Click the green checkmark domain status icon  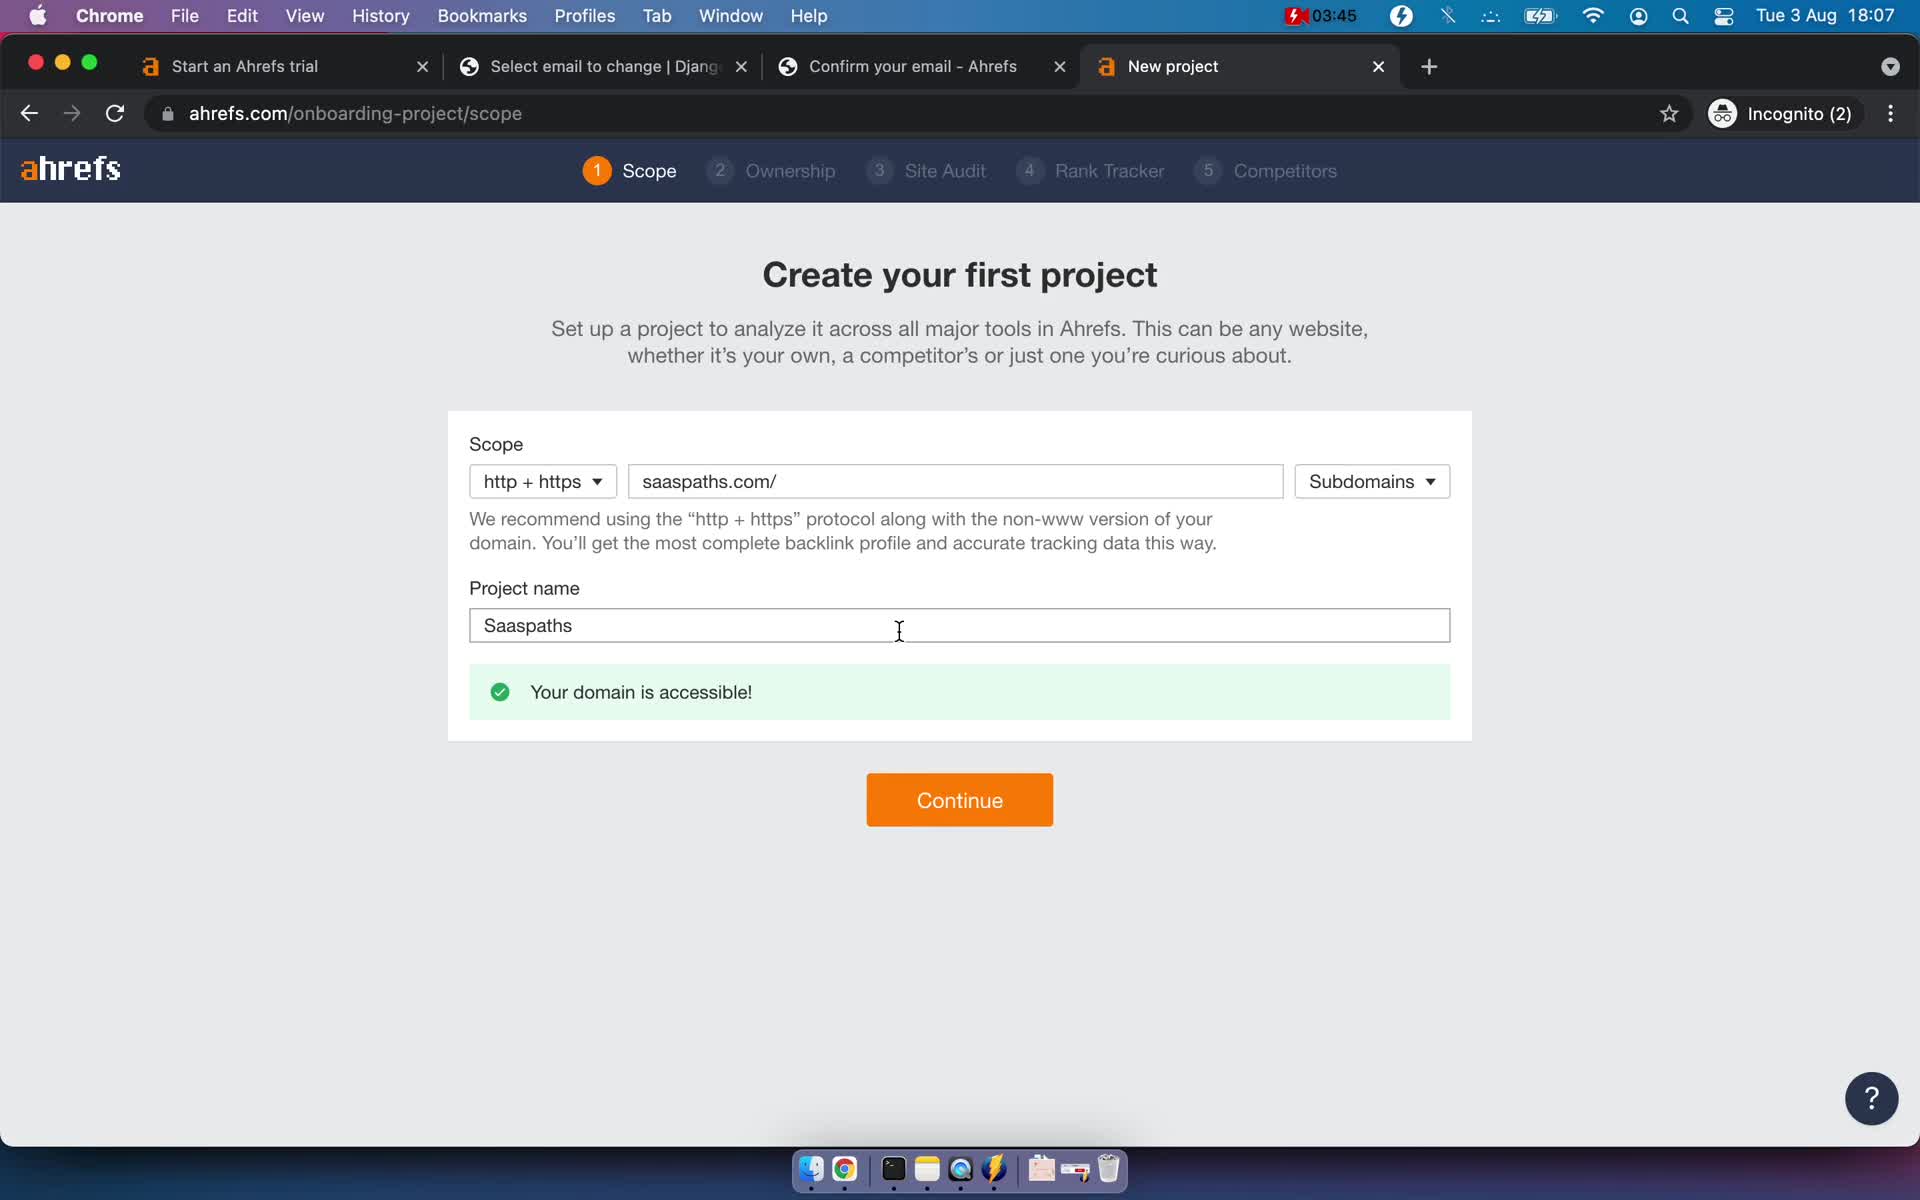[x=500, y=691]
